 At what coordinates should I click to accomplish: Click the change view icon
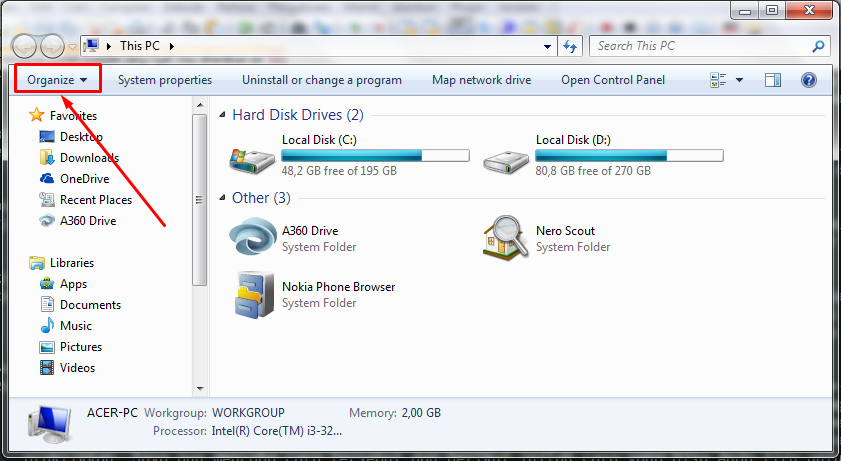pos(718,80)
